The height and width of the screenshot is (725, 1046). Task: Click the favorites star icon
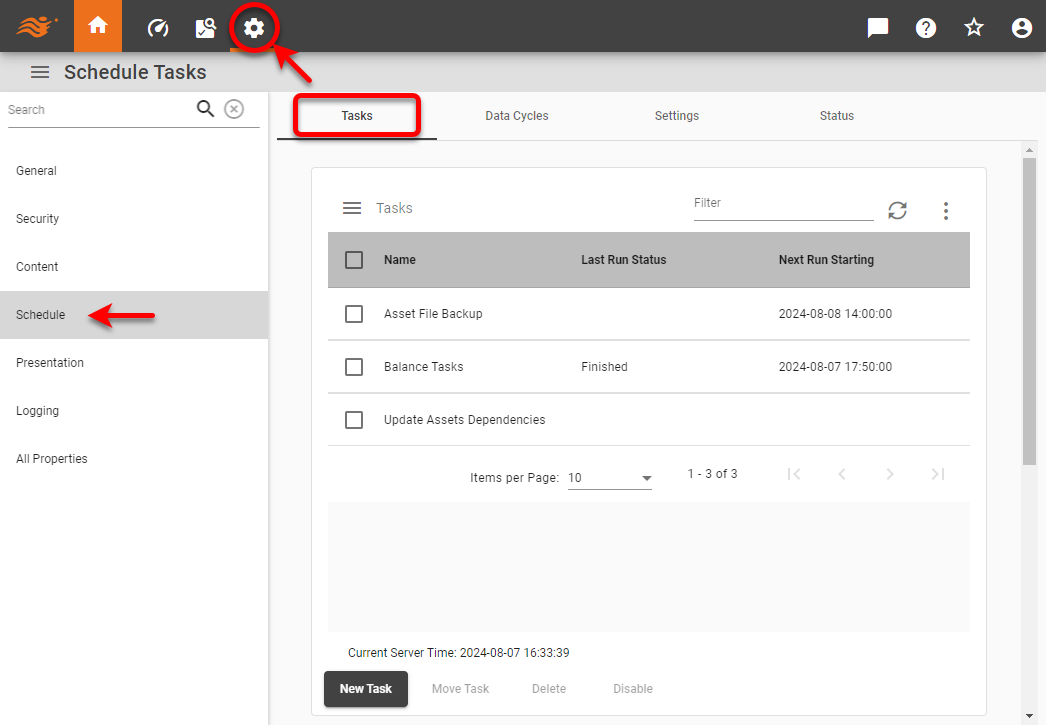973,27
